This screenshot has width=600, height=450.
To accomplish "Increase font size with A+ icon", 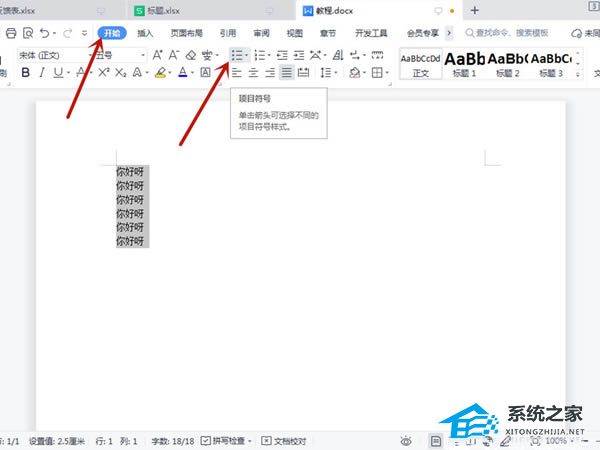I will 157,55.
